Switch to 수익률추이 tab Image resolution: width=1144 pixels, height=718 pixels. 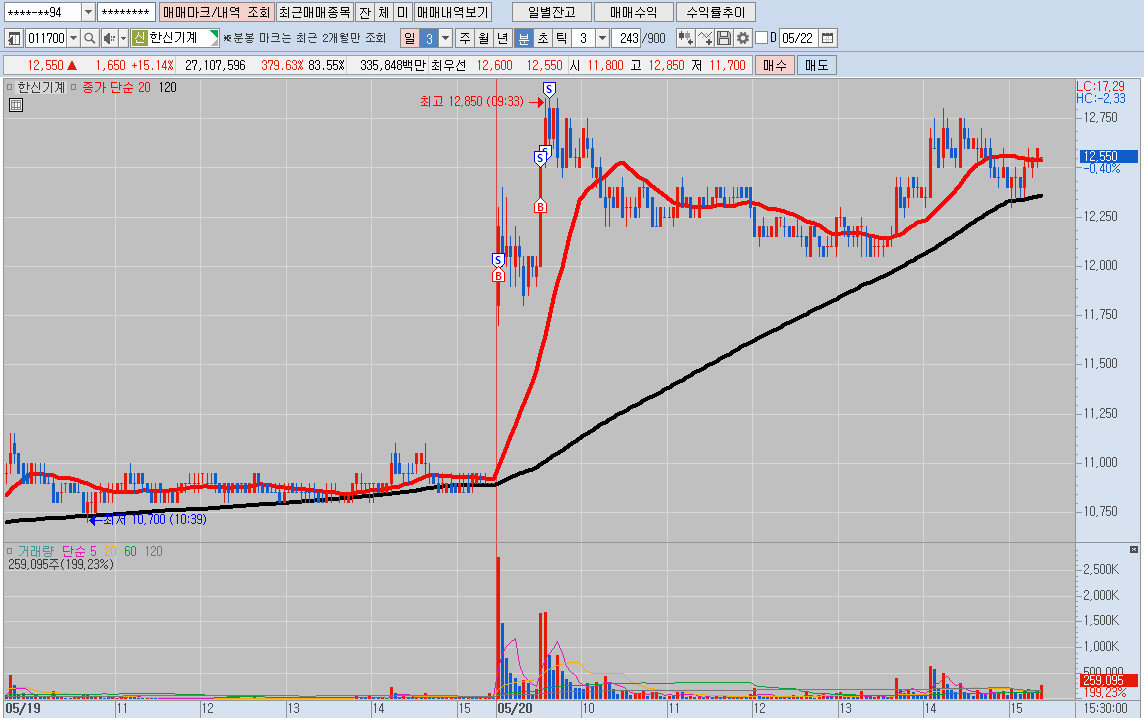click(716, 12)
